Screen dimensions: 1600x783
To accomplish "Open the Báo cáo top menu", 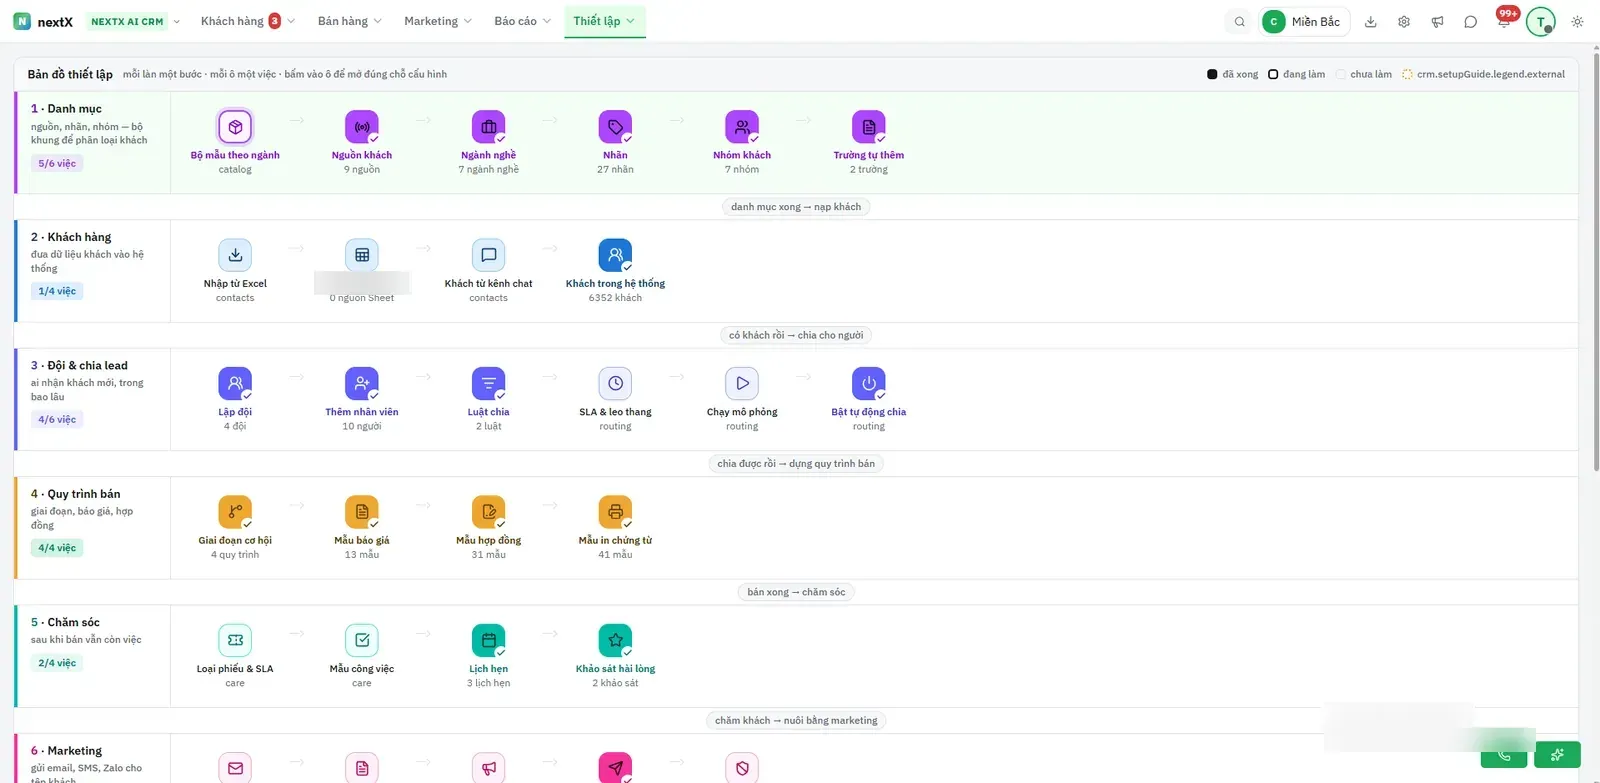I will [523, 21].
